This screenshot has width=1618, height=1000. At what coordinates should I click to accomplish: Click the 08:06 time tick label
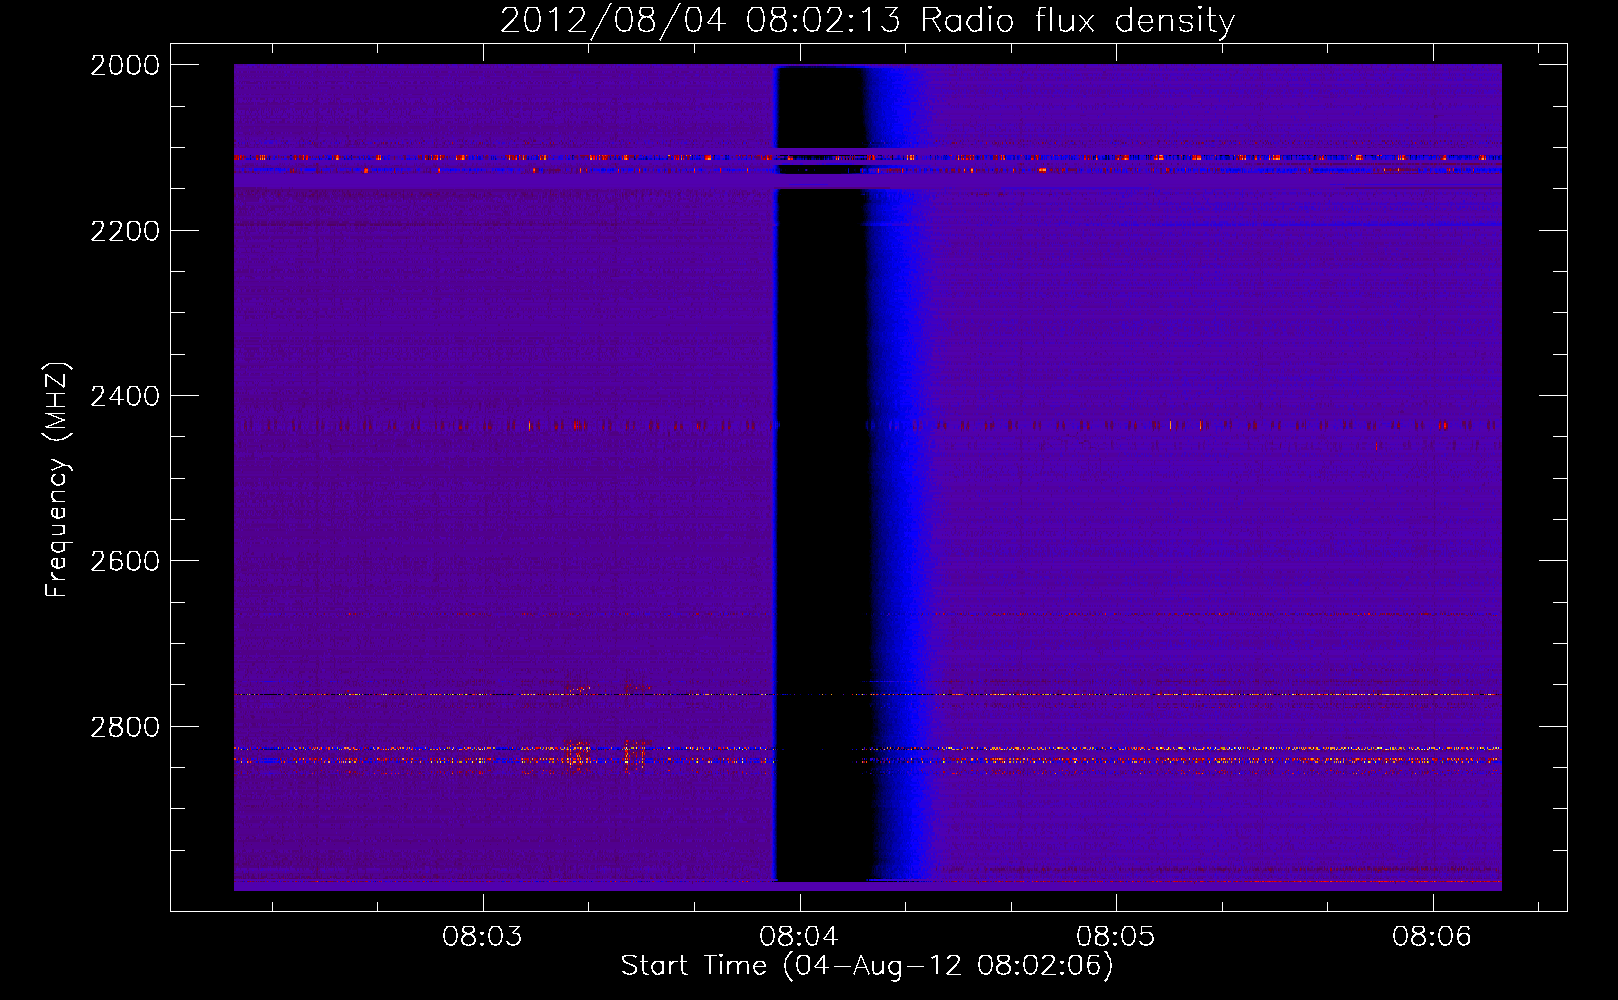coord(1432,936)
